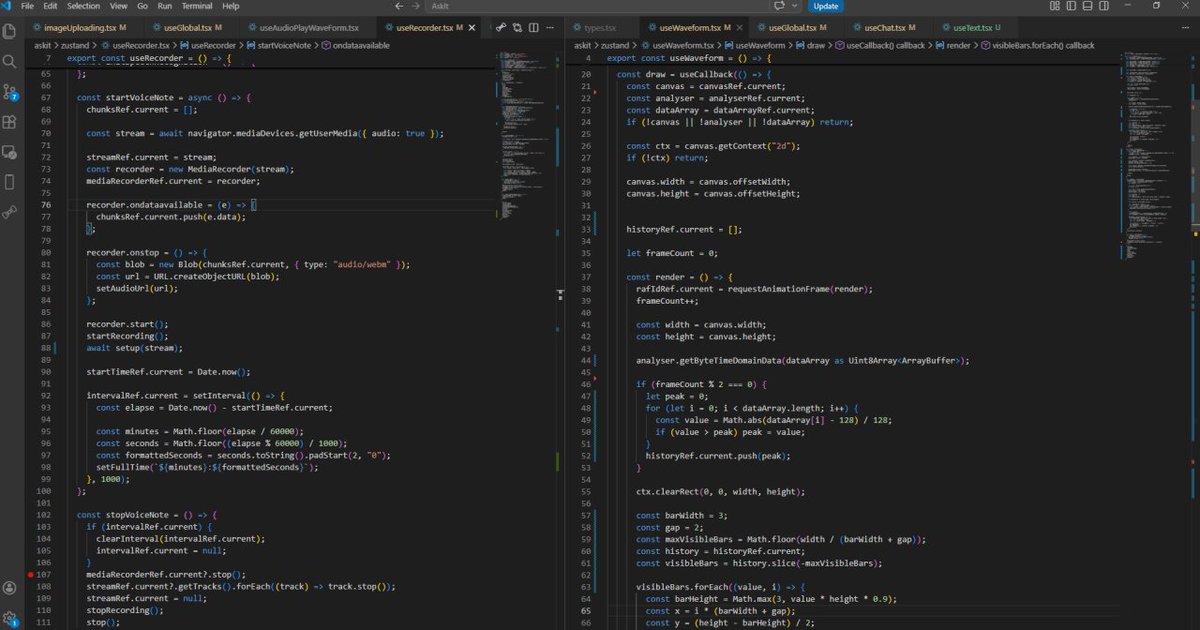Open Source Control view with badge 7
1200x630 pixels.
coord(10,92)
